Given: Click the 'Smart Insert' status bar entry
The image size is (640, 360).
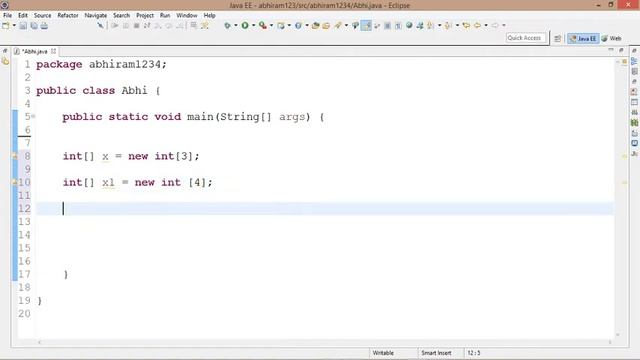Looking at the screenshot, I should click(436, 353).
